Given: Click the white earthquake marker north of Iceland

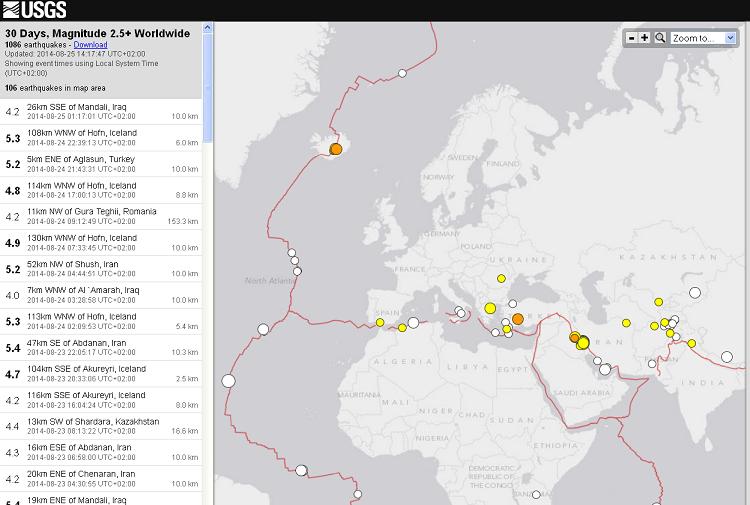Looking at the screenshot, I should coord(402,73).
